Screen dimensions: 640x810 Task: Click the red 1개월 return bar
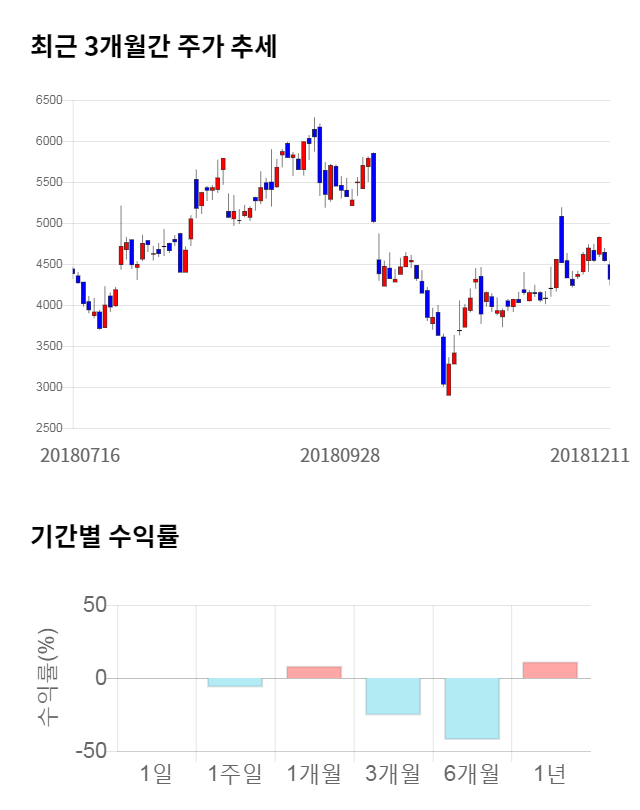point(314,672)
